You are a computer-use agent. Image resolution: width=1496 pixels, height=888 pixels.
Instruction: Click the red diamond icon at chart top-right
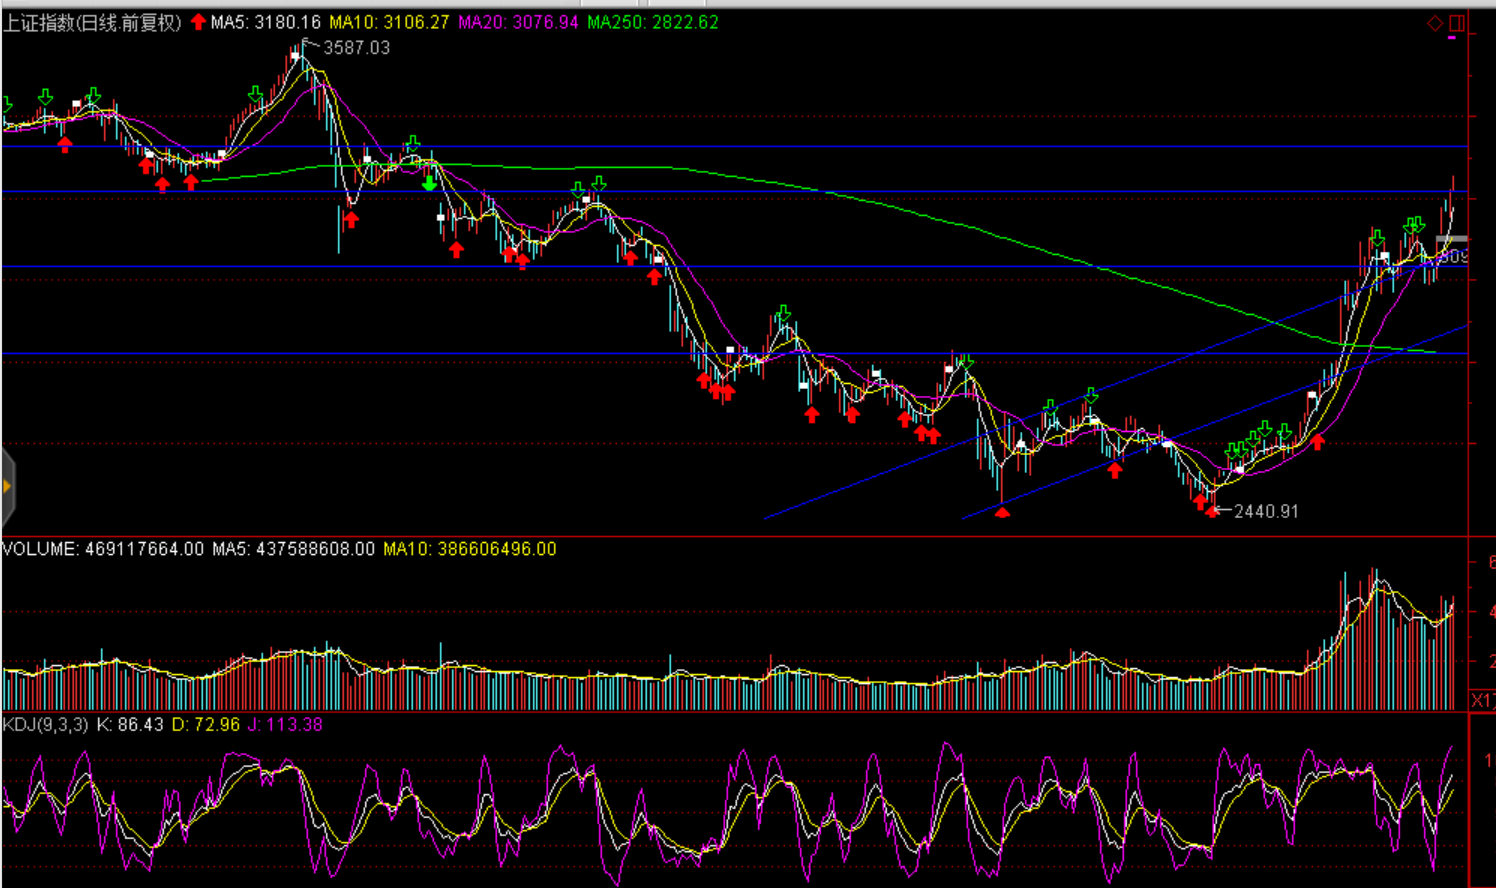tap(1434, 23)
